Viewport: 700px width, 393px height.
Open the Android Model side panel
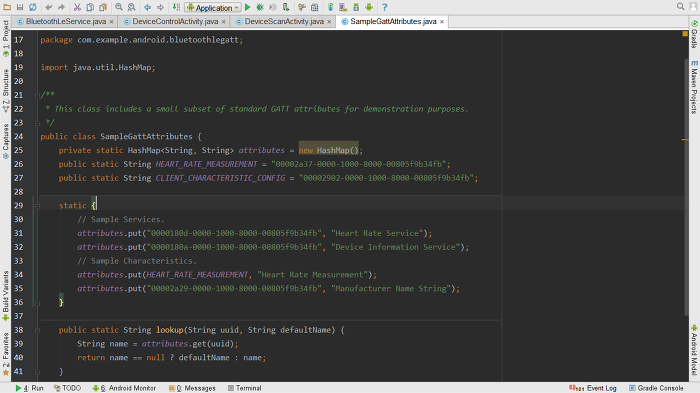coord(694,350)
